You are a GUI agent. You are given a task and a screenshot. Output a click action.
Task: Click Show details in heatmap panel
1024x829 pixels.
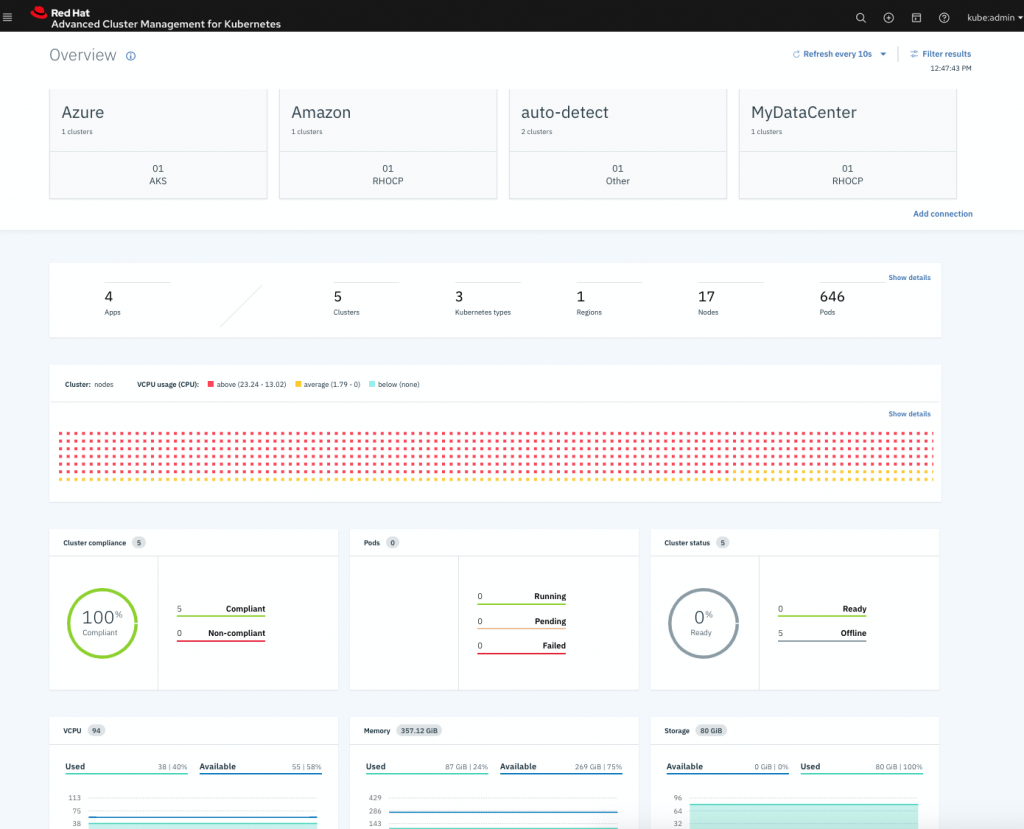[909, 414]
